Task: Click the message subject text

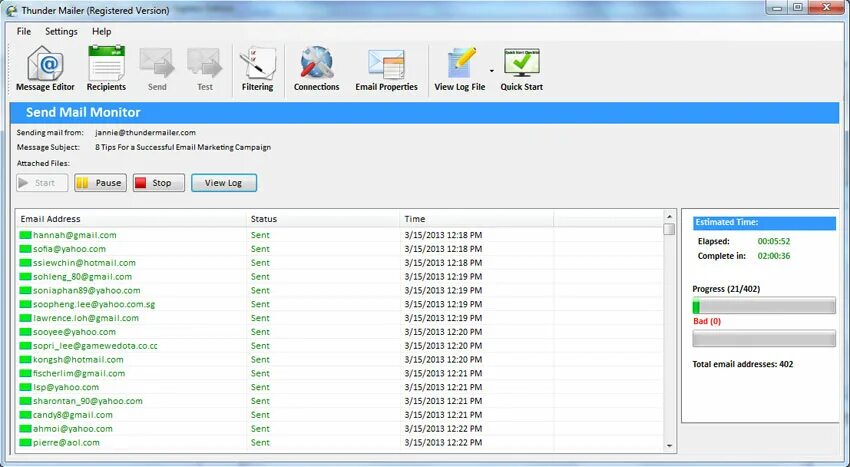Action: click(x=183, y=147)
